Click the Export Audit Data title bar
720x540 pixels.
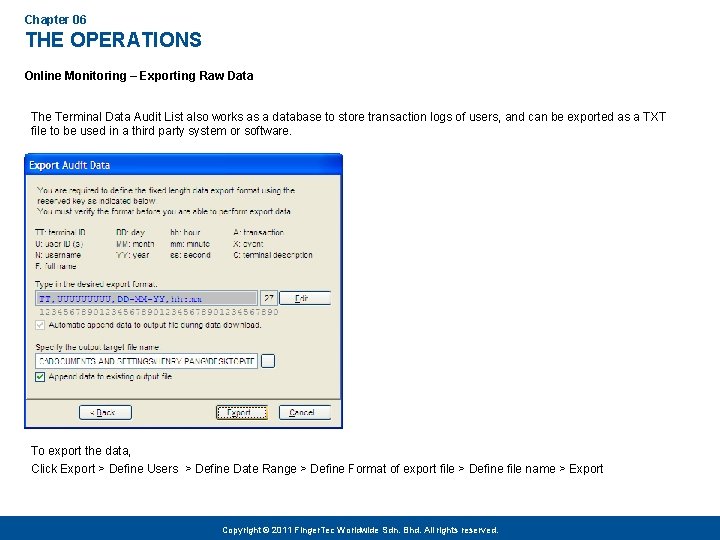tap(184, 165)
